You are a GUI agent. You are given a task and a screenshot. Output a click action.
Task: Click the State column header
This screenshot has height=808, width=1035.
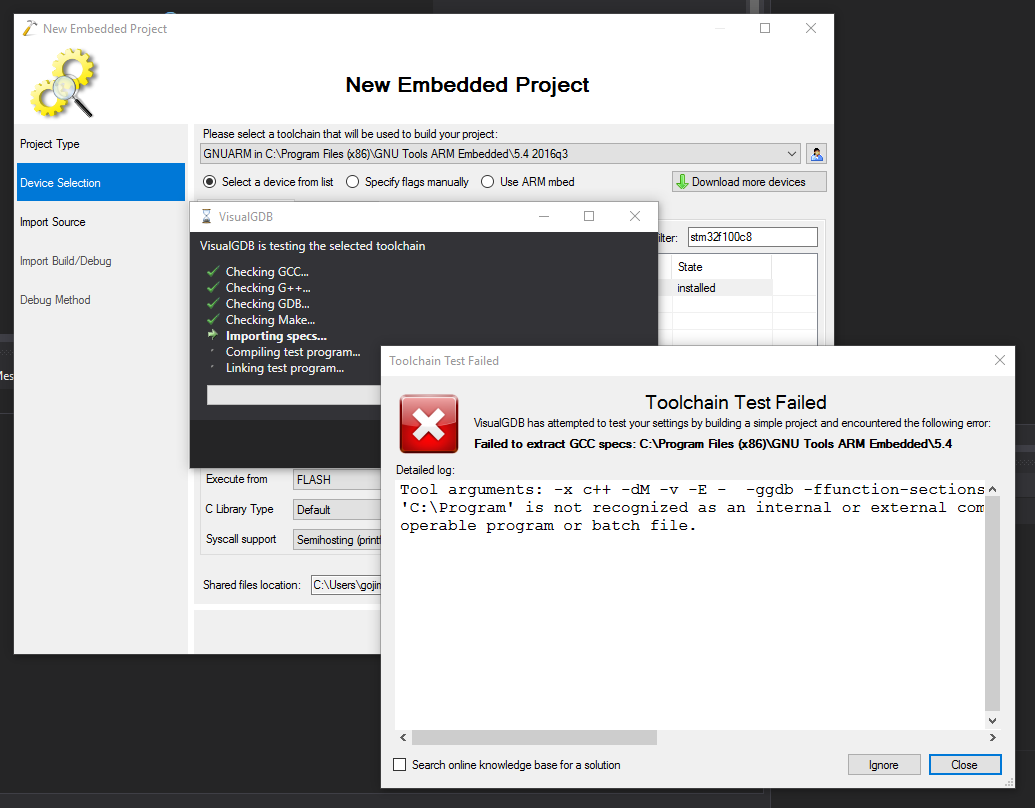(x=721, y=267)
